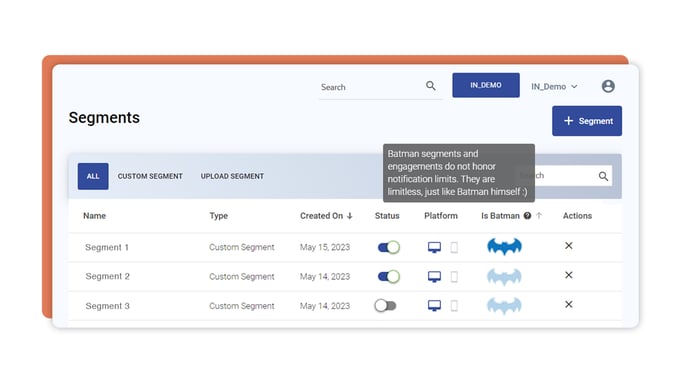The width and height of the screenshot is (681, 383).
Task: Click the Actions column header
Action: 577,216
